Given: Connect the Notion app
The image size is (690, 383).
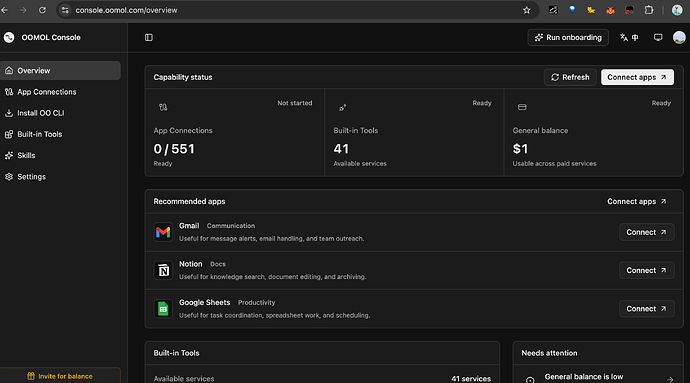Looking at the screenshot, I should tap(646, 270).
